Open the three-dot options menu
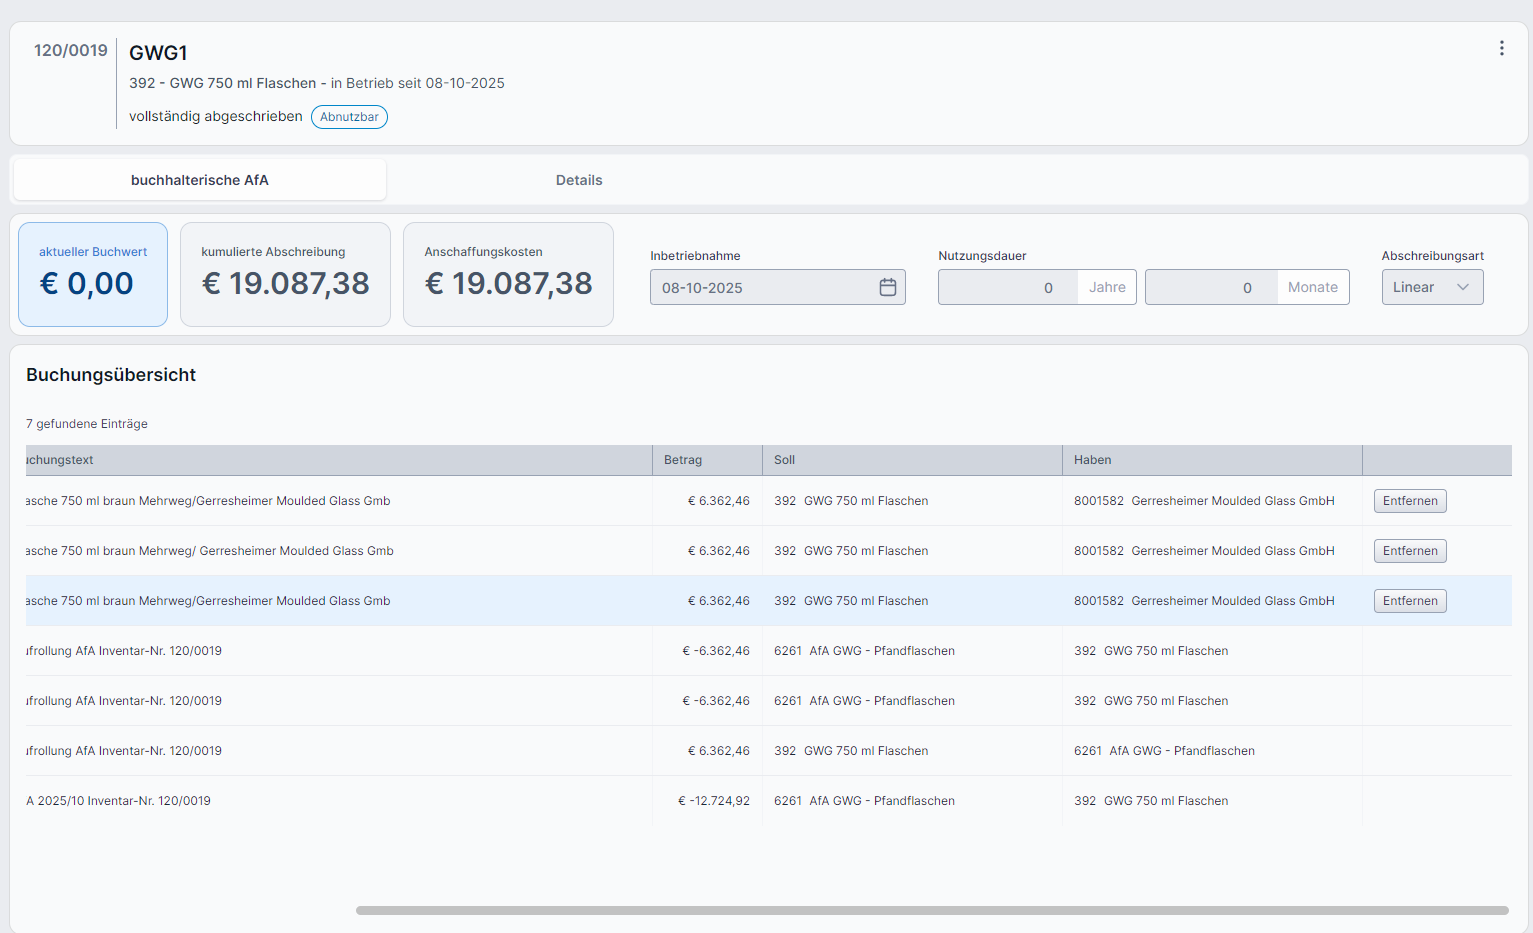Viewport: 1533px width, 933px height. tap(1501, 48)
